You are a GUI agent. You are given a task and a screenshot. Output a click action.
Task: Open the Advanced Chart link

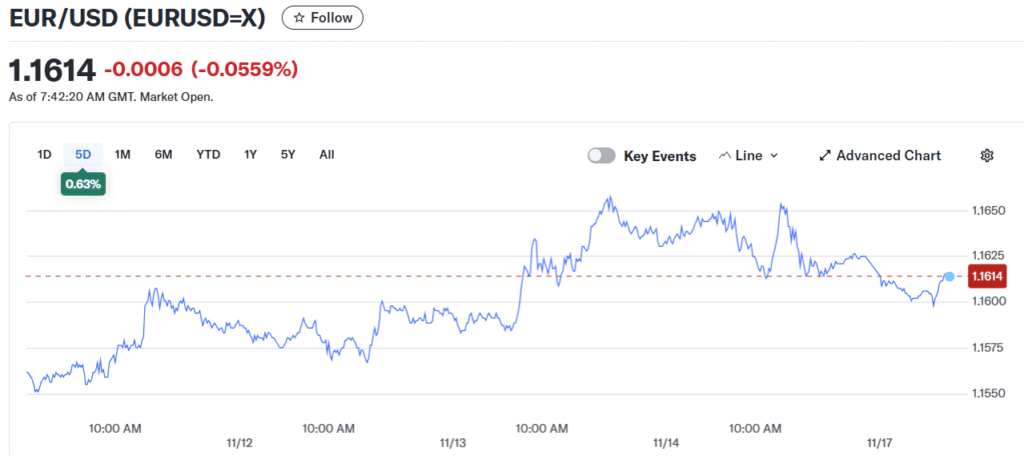[888, 155]
